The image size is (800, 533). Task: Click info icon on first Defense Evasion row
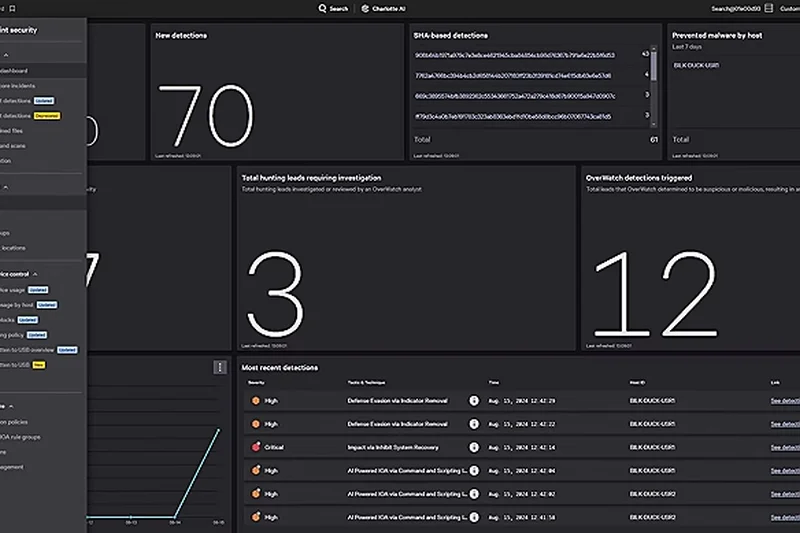click(474, 400)
